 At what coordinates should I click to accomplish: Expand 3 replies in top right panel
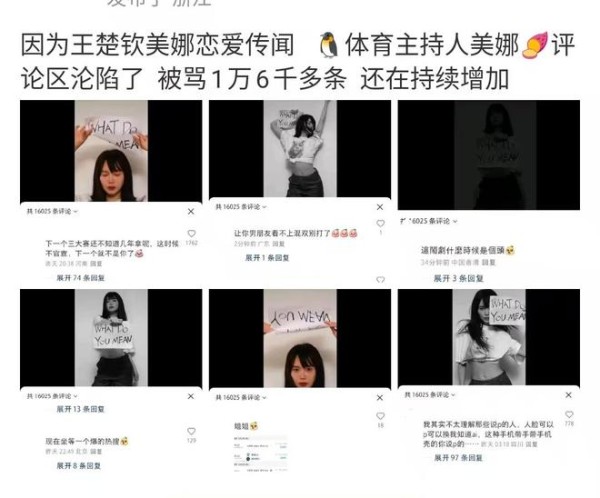(x=458, y=278)
